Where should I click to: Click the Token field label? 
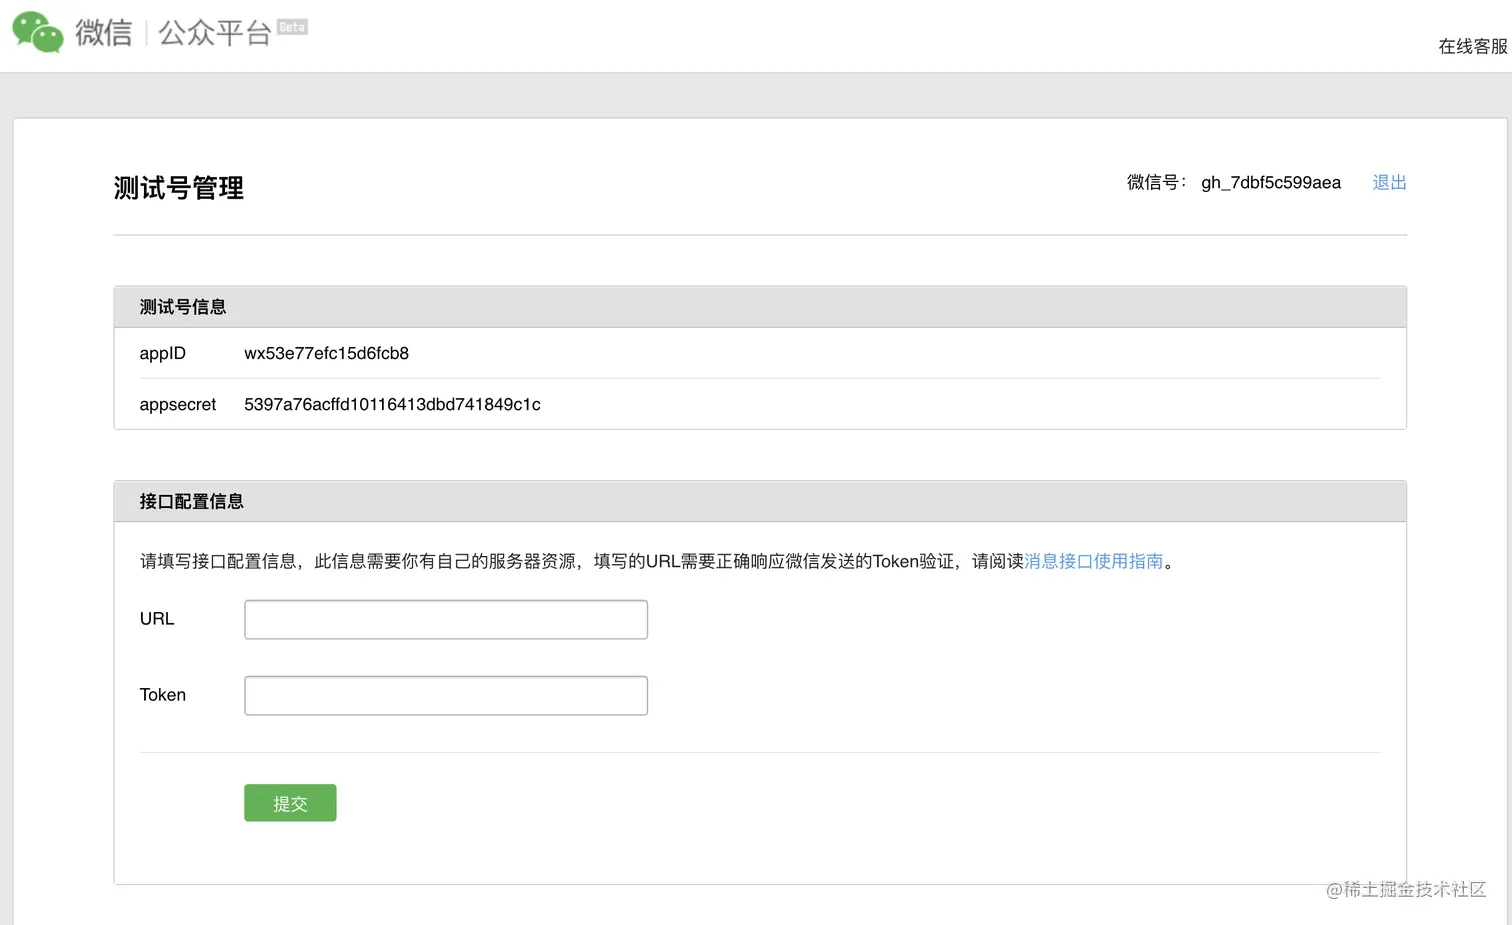click(x=163, y=695)
